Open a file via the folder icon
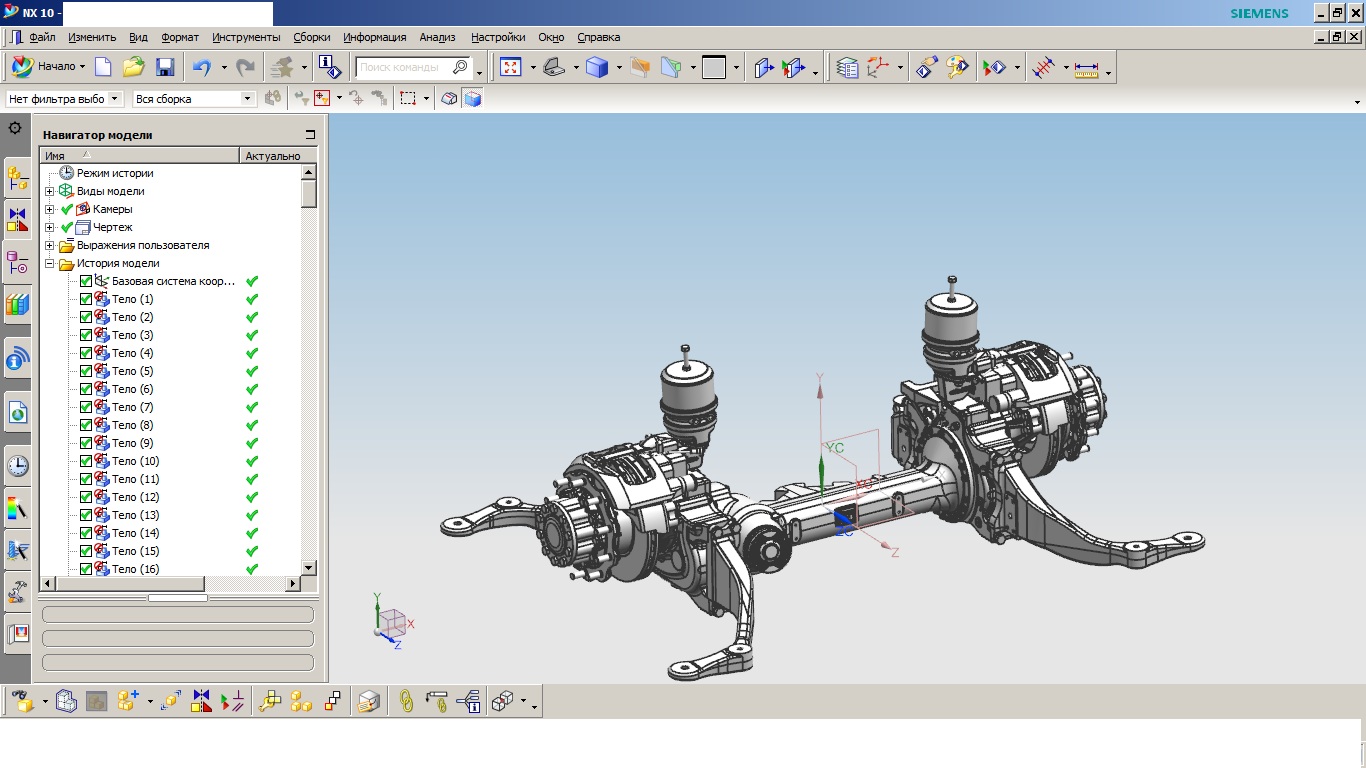 pos(134,67)
